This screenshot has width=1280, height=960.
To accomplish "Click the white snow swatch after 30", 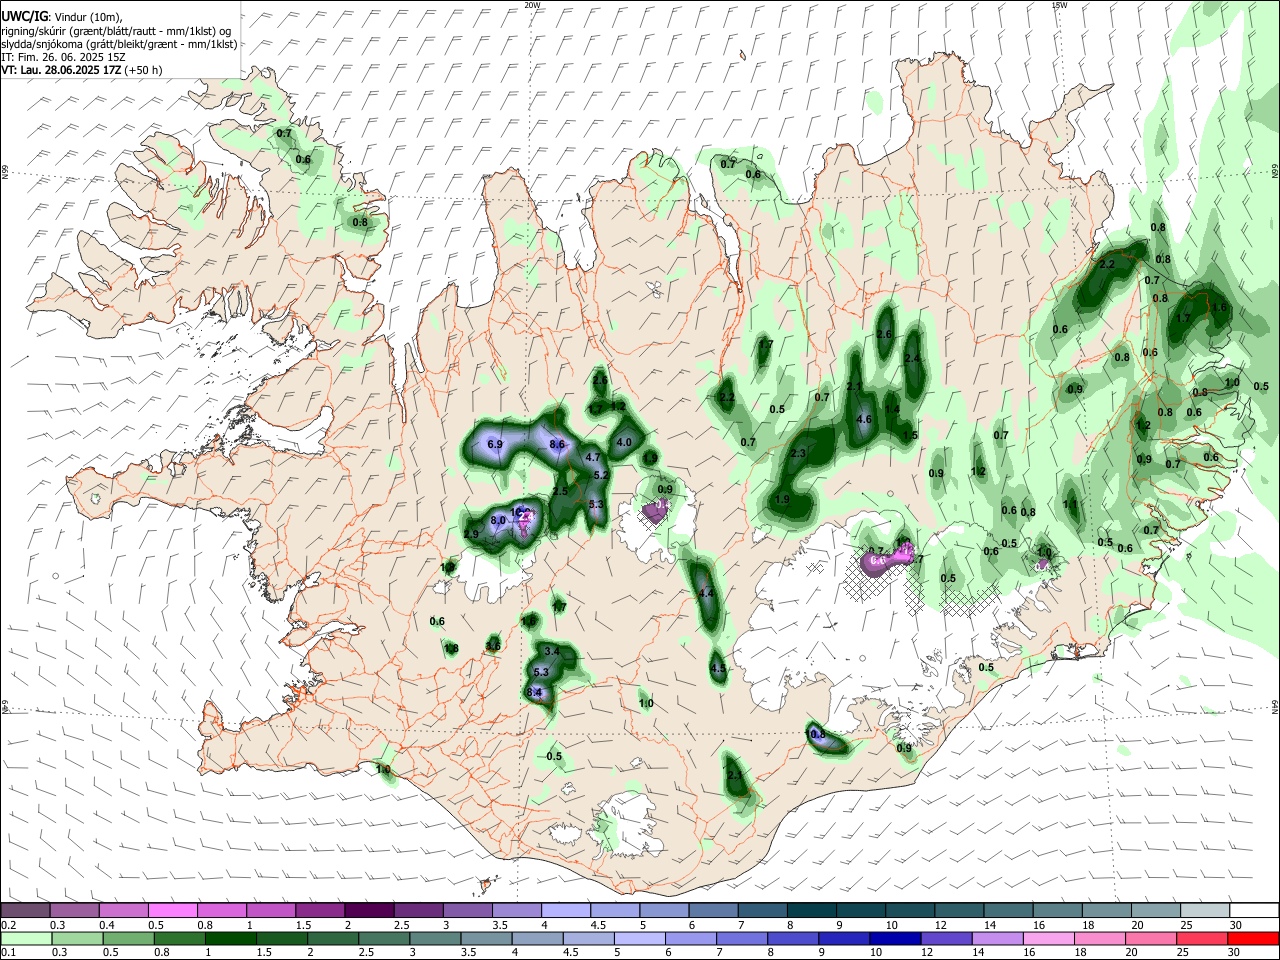I will click(1253, 910).
